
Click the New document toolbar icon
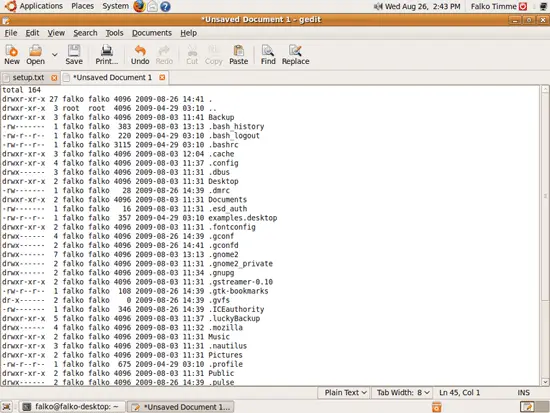click(12, 55)
